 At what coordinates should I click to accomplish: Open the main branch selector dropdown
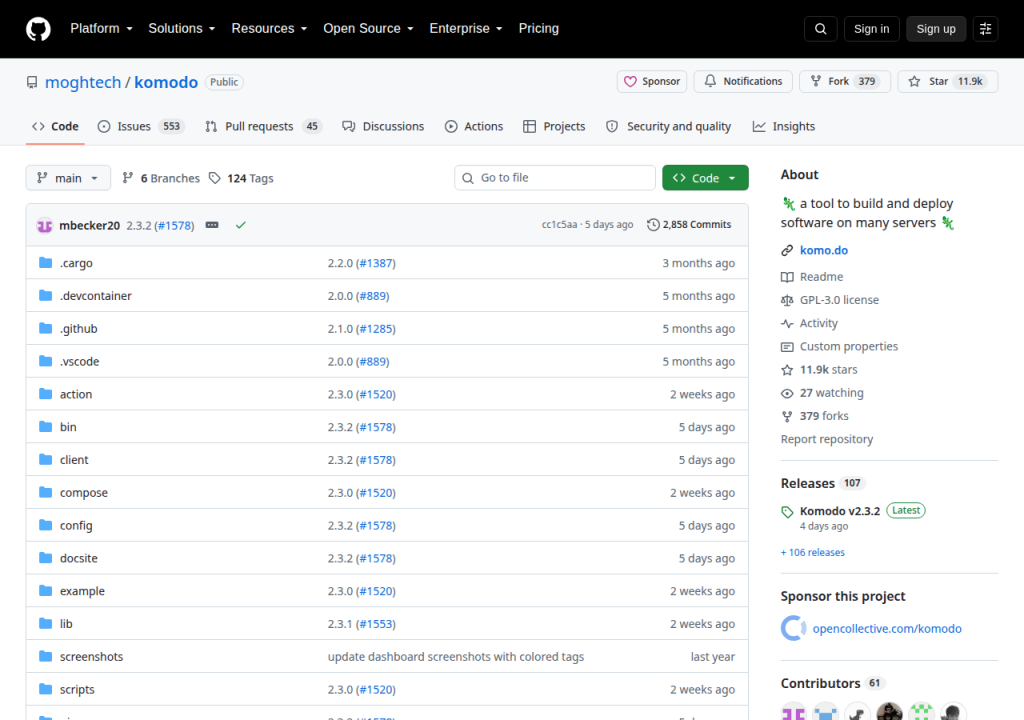tap(68, 178)
